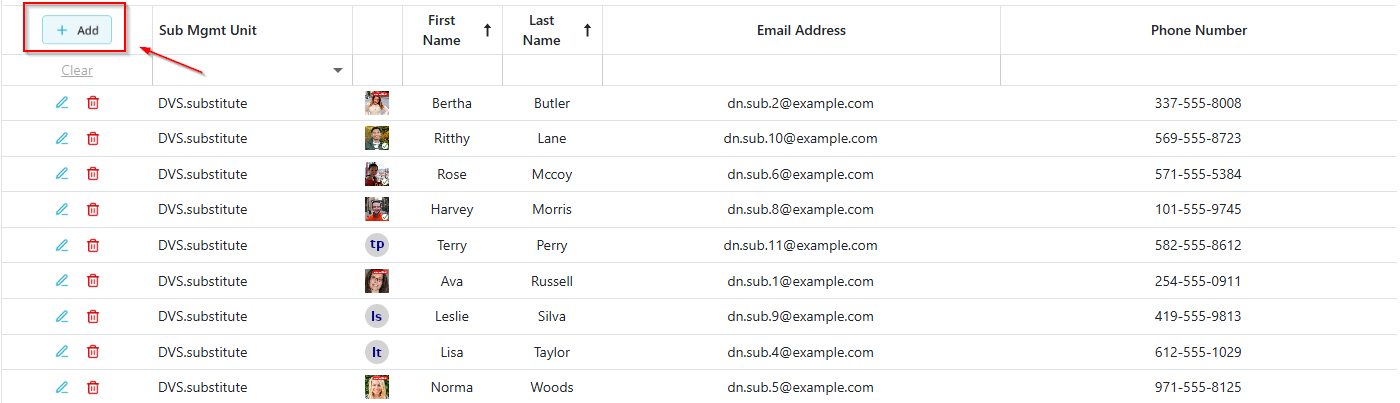Image resolution: width=1400 pixels, height=403 pixels.
Task: Click Terry Perry's 'tp' initials avatar
Action: [x=377, y=245]
